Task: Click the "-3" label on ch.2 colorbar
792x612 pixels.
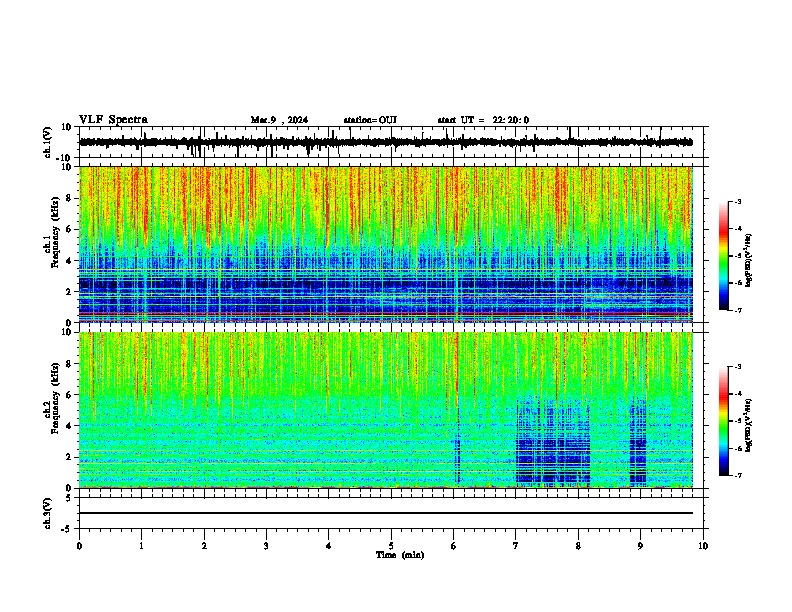Action: click(x=737, y=367)
